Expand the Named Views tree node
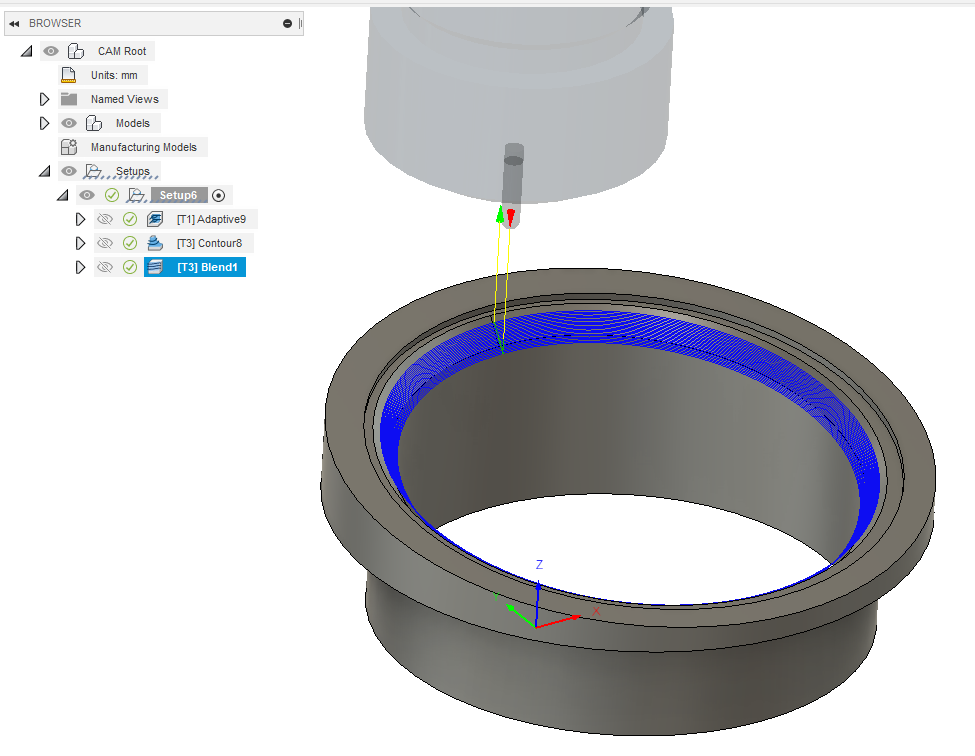The height and width of the screenshot is (756, 975). tap(44, 98)
